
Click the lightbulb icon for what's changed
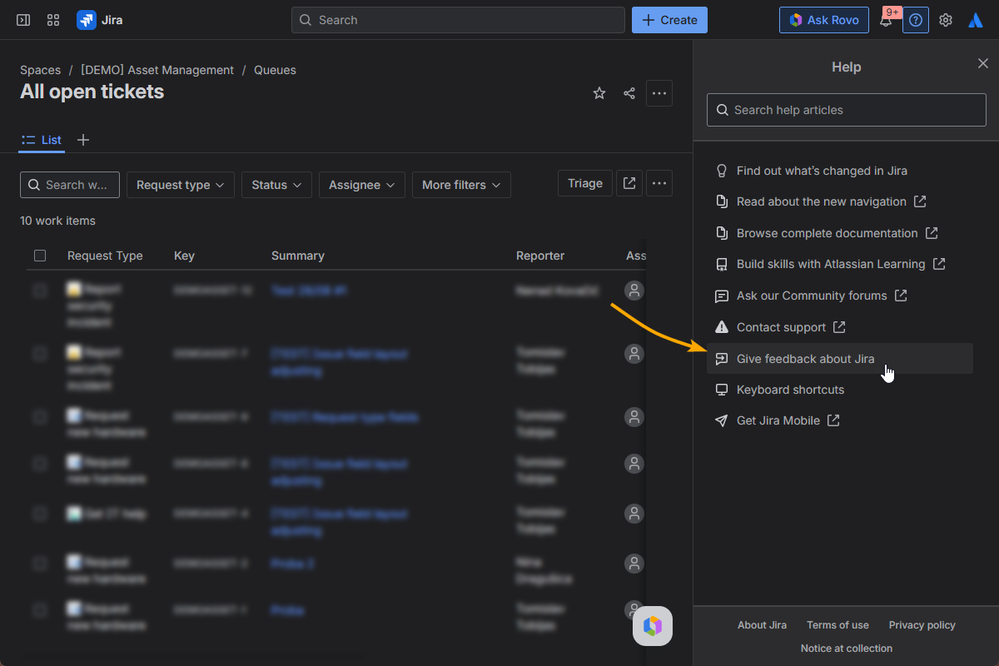point(722,171)
